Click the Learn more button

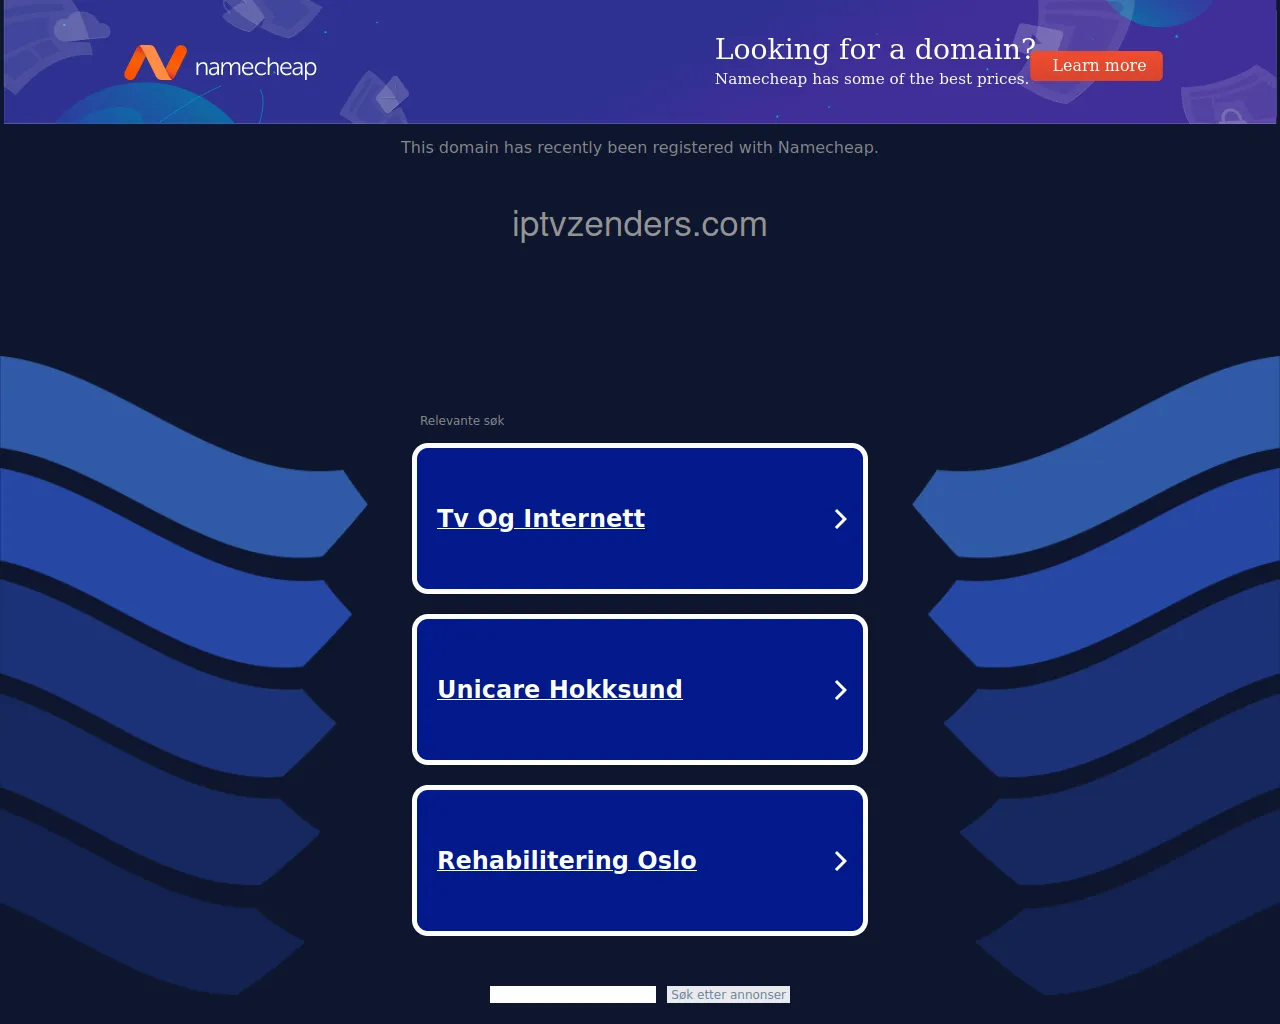tap(1097, 66)
